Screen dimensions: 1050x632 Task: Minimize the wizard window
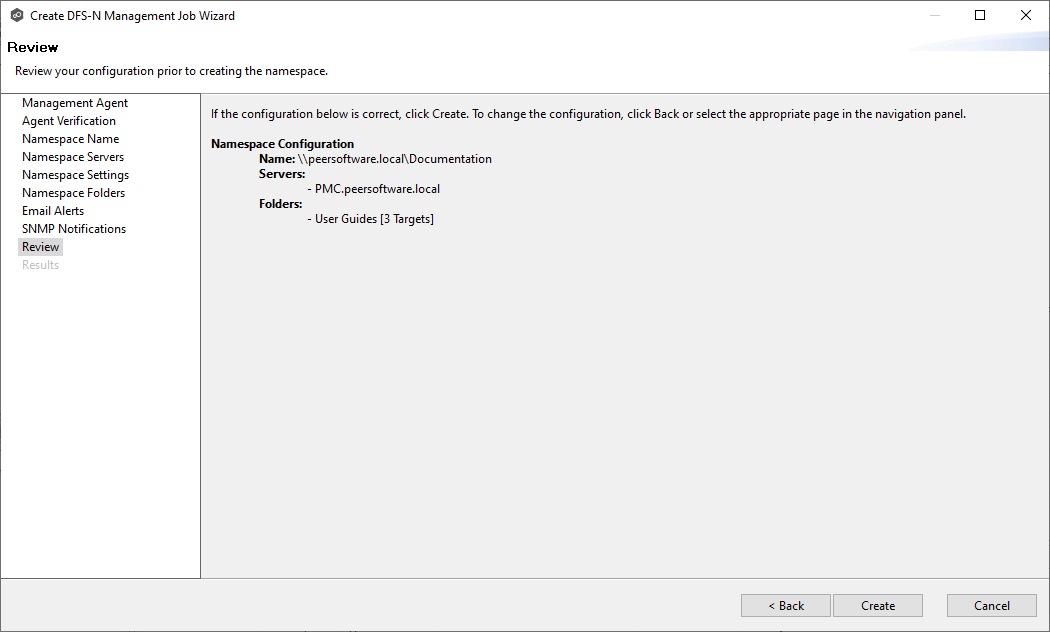[x=934, y=16]
